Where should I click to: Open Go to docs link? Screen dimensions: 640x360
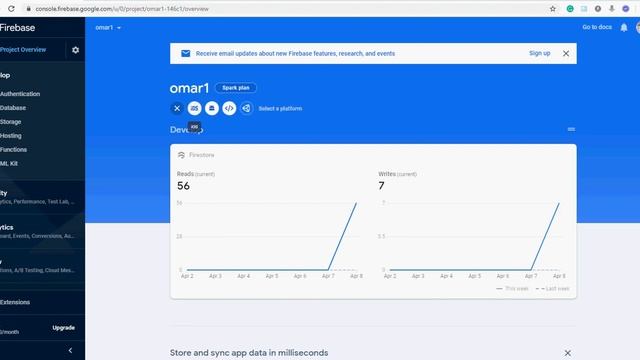tap(597, 27)
